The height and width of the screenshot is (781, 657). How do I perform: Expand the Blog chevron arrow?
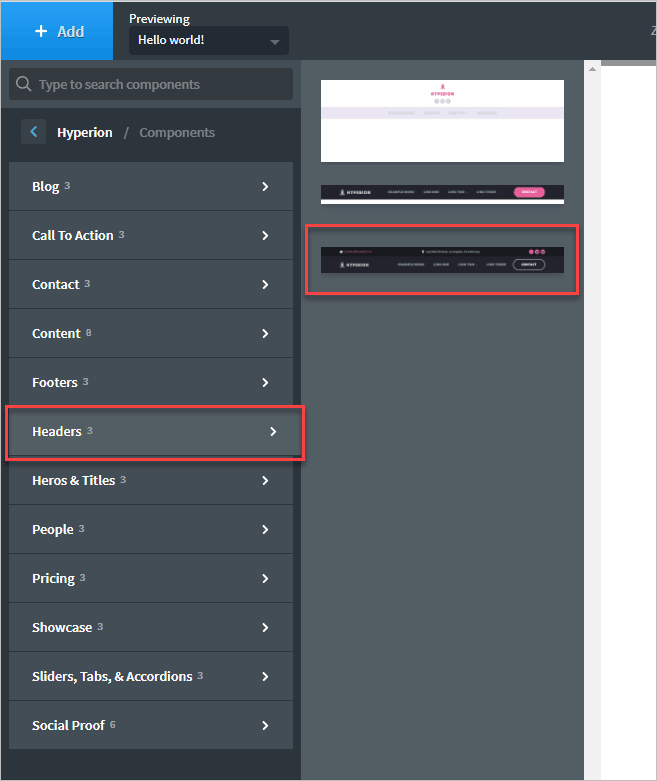tap(265, 186)
